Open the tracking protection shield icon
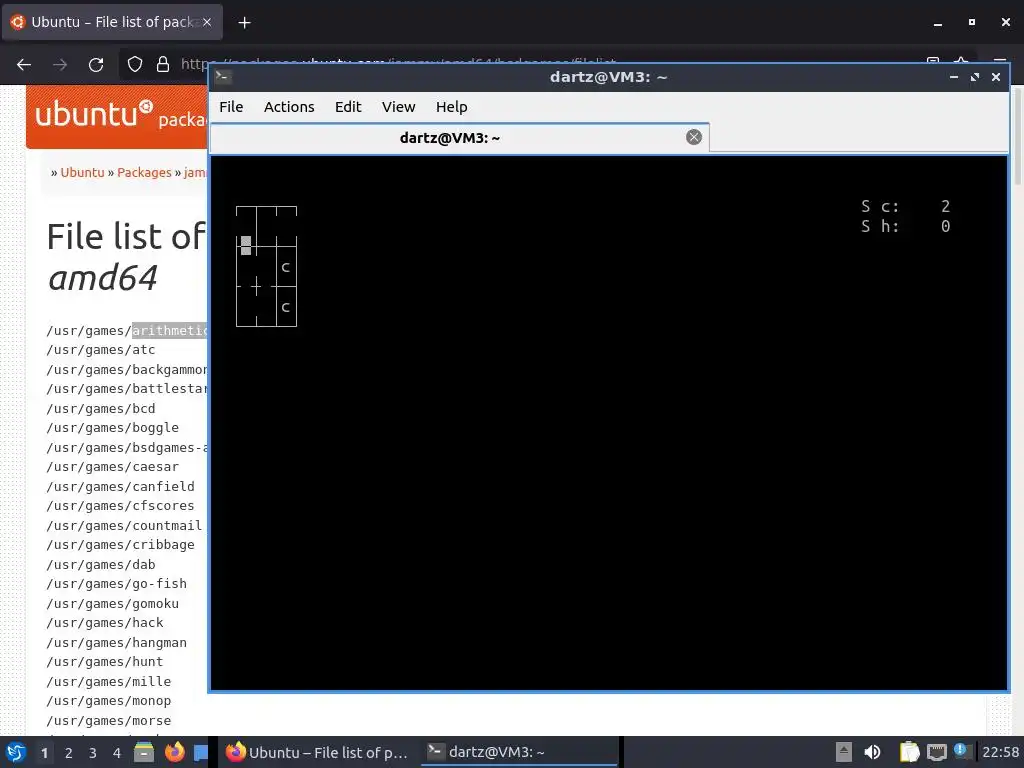This screenshot has height=768, width=1024. pos(135,64)
